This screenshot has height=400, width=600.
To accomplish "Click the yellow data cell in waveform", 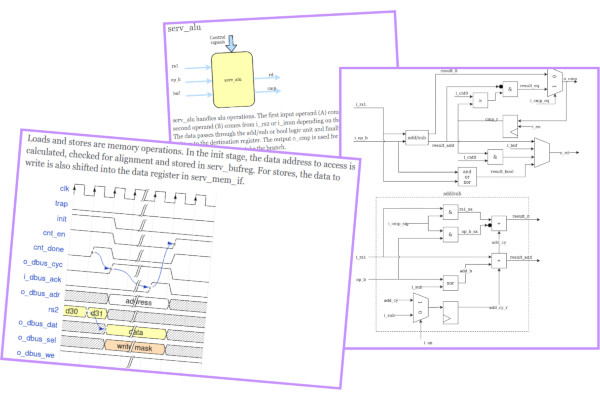I will coord(136,332).
